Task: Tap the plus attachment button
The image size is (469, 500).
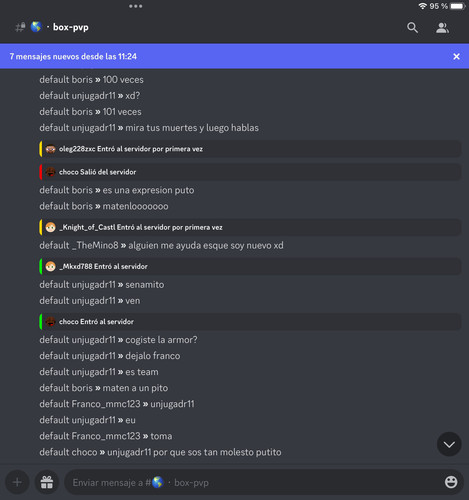Action: click(x=17, y=482)
